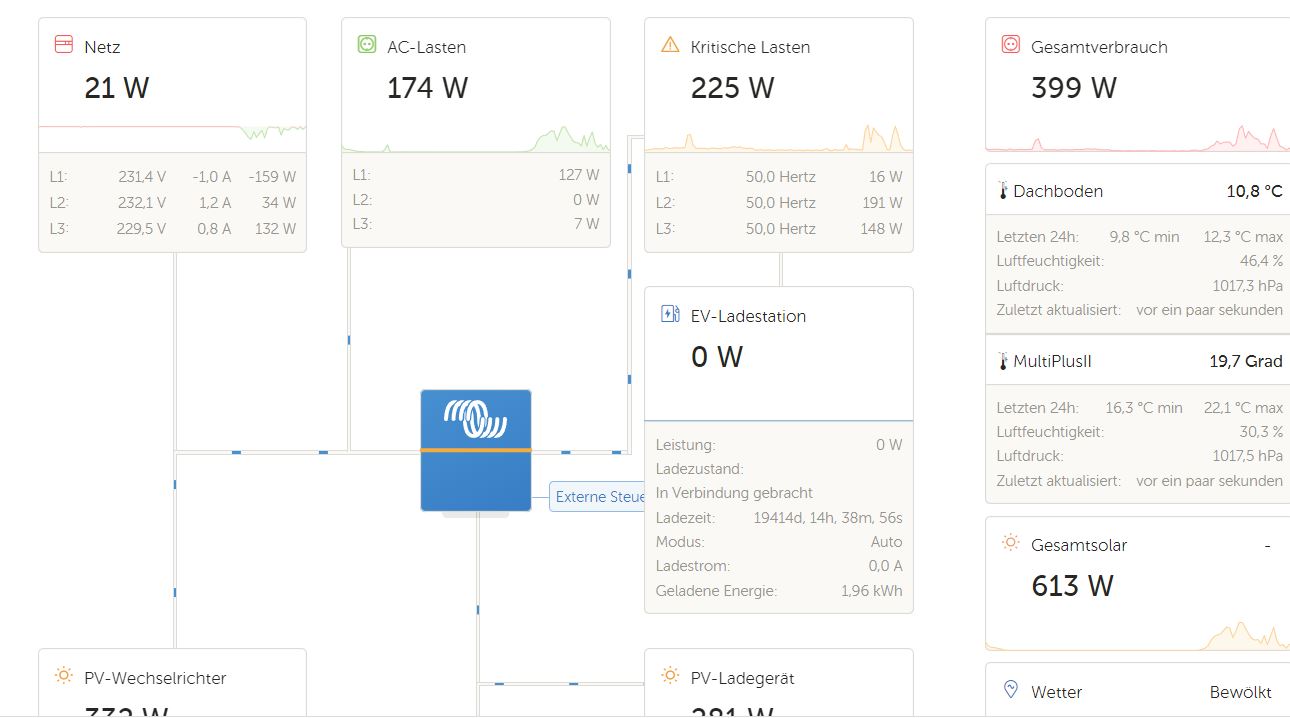1290x718 pixels.
Task: Click the Externe Steuerung label
Action: click(598, 497)
